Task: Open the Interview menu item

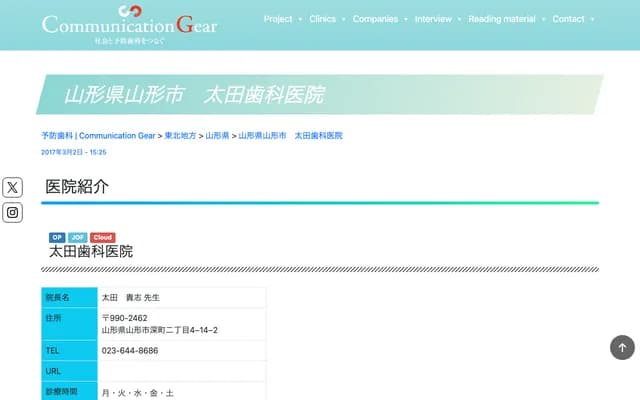Action: pos(433,19)
